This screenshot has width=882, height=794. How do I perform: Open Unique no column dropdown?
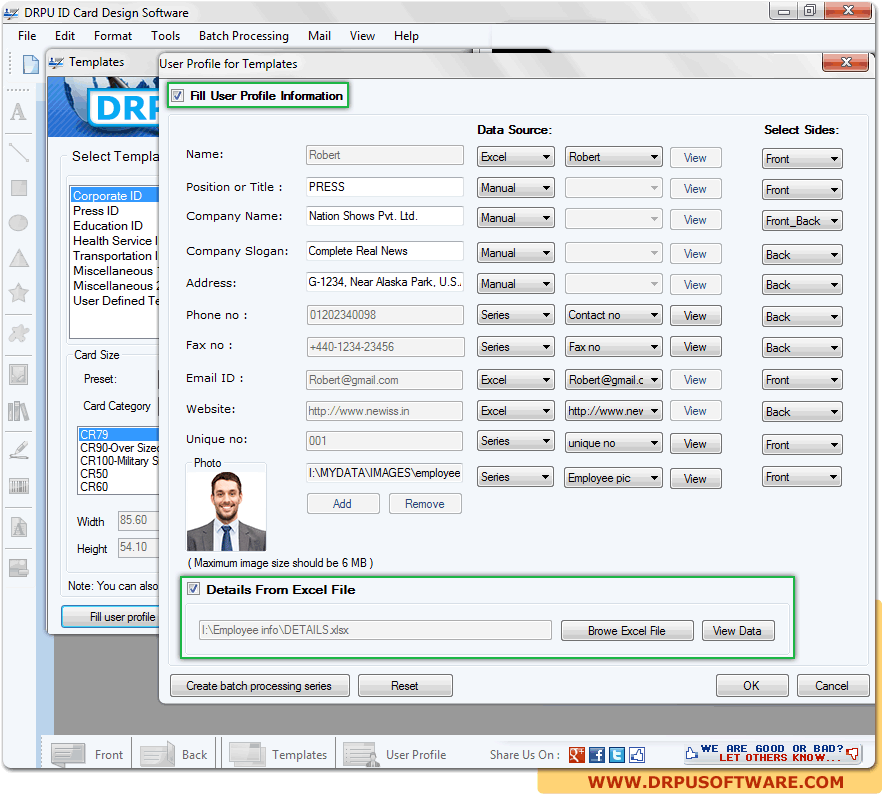point(613,443)
